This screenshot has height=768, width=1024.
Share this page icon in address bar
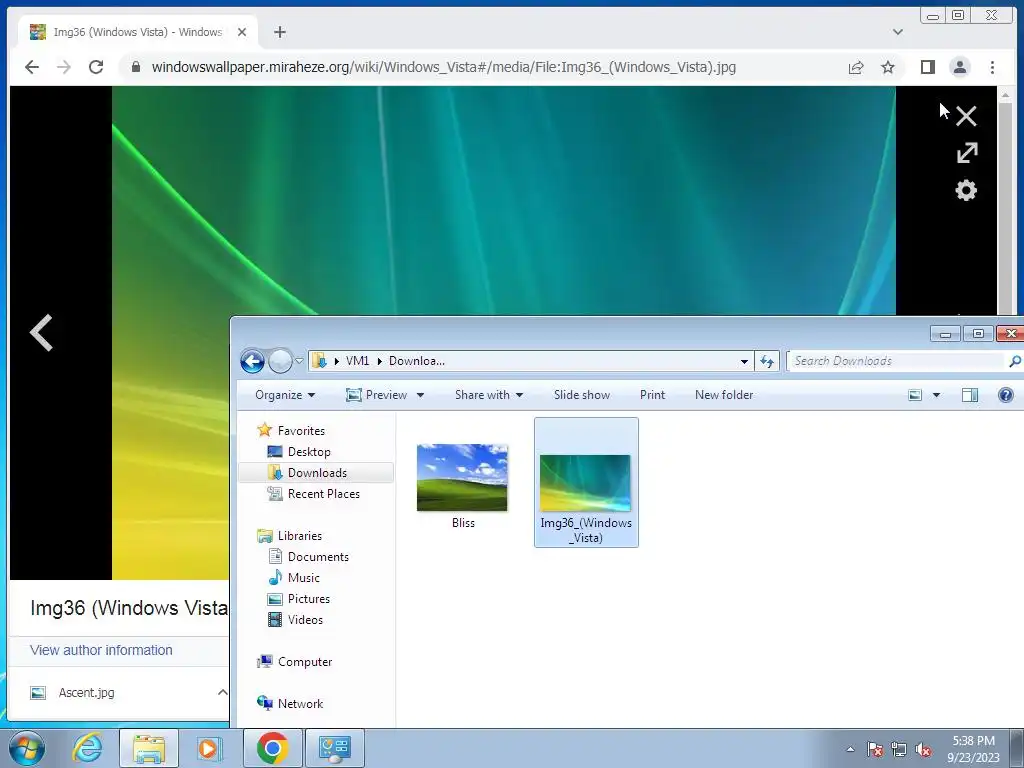click(x=856, y=67)
